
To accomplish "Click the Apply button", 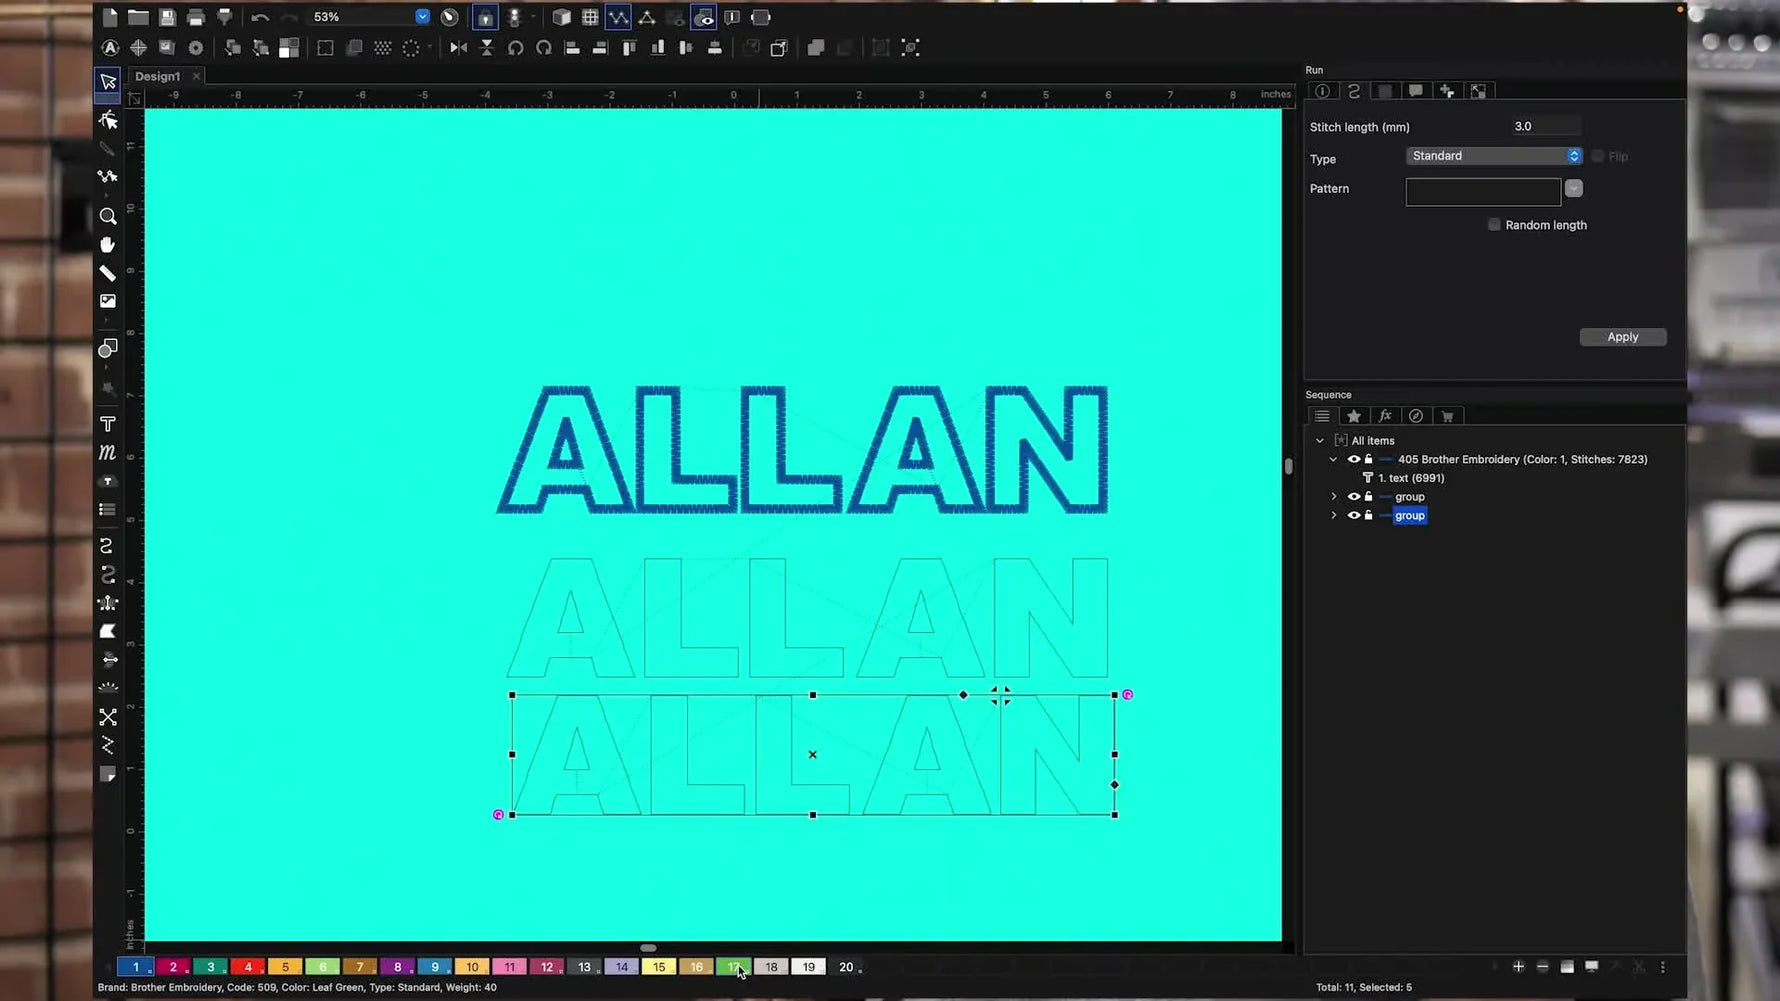I will 1623,337.
